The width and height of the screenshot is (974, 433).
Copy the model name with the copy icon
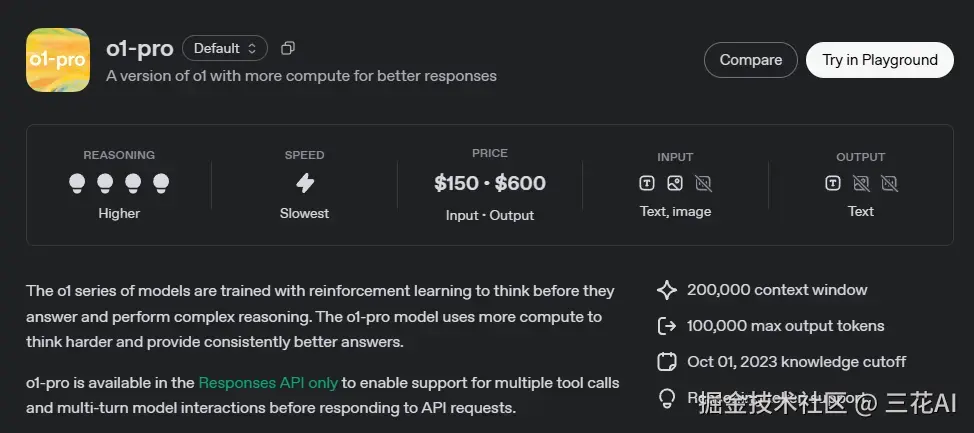point(288,48)
